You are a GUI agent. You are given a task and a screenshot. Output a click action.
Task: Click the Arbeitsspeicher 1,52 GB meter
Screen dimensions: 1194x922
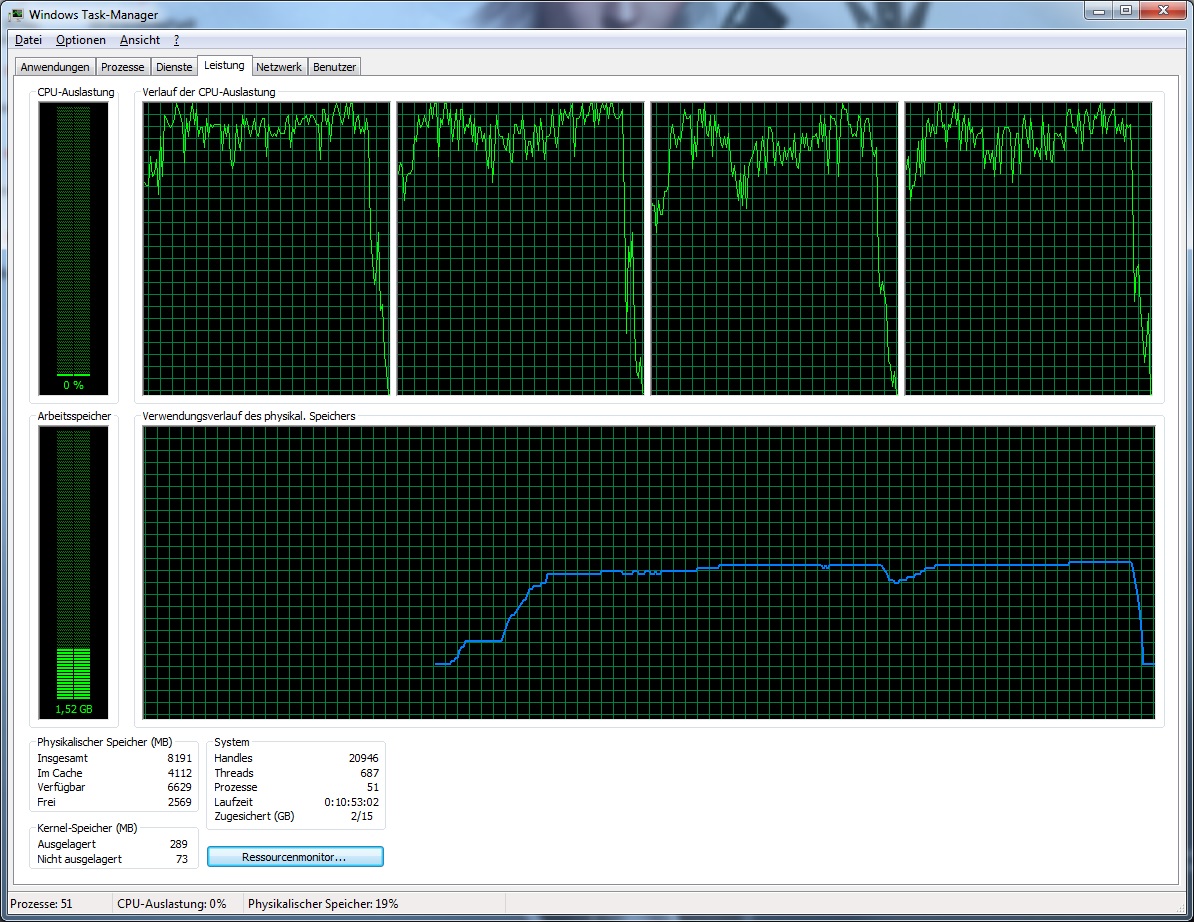coord(73,573)
